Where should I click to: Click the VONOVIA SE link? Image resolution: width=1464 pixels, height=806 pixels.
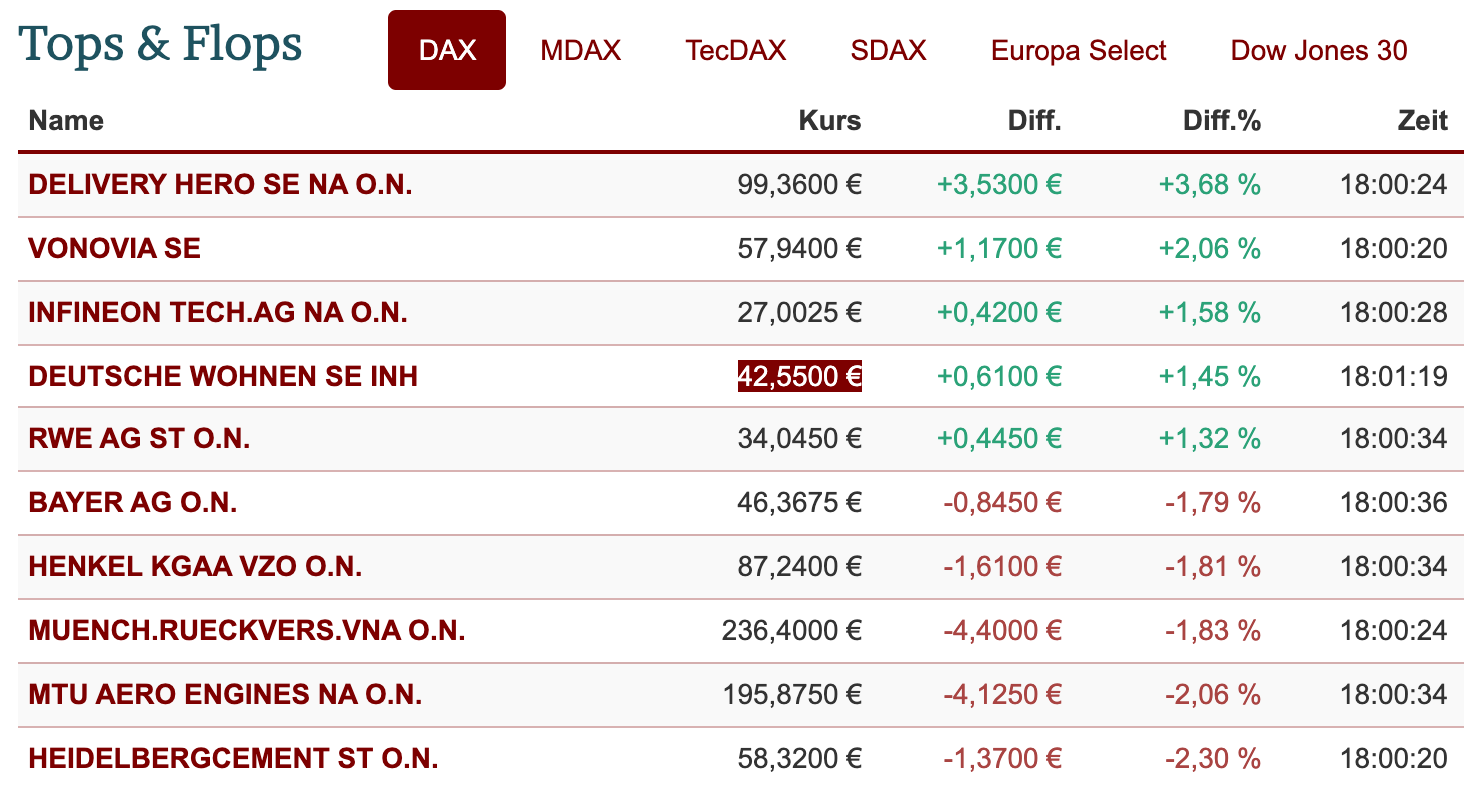click(115, 248)
